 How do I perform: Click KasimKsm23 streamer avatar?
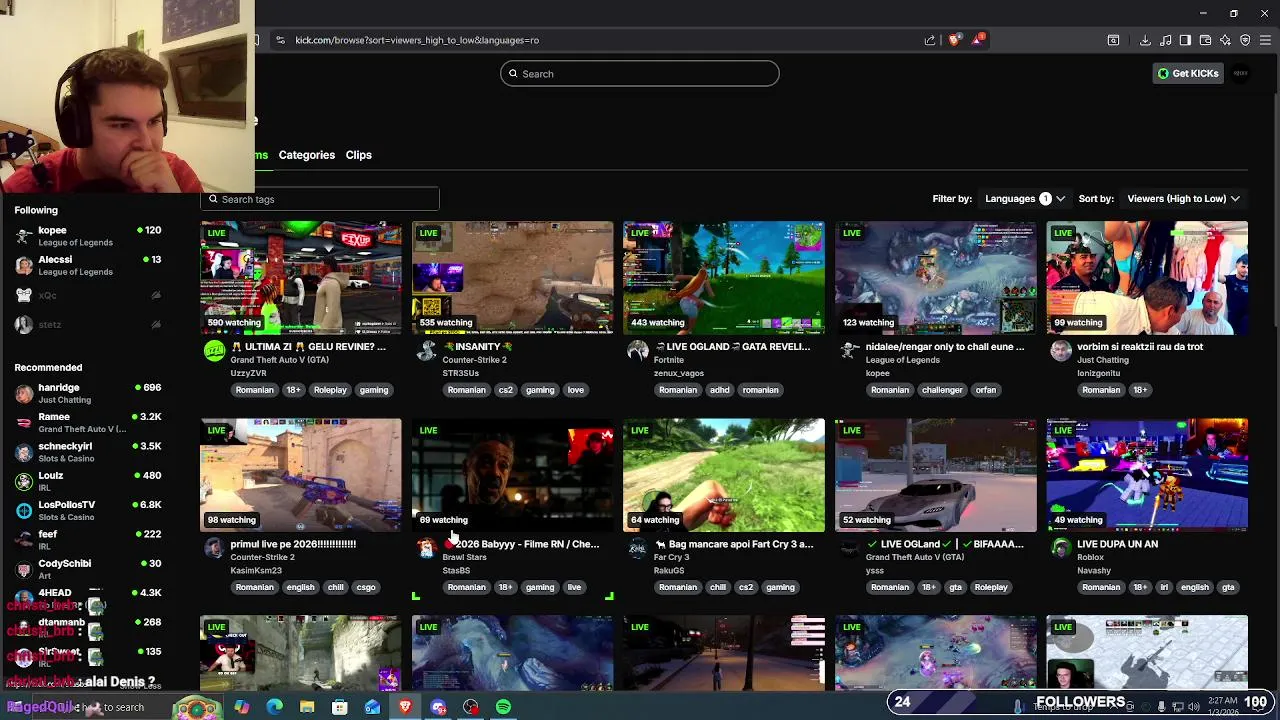pyautogui.click(x=214, y=547)
